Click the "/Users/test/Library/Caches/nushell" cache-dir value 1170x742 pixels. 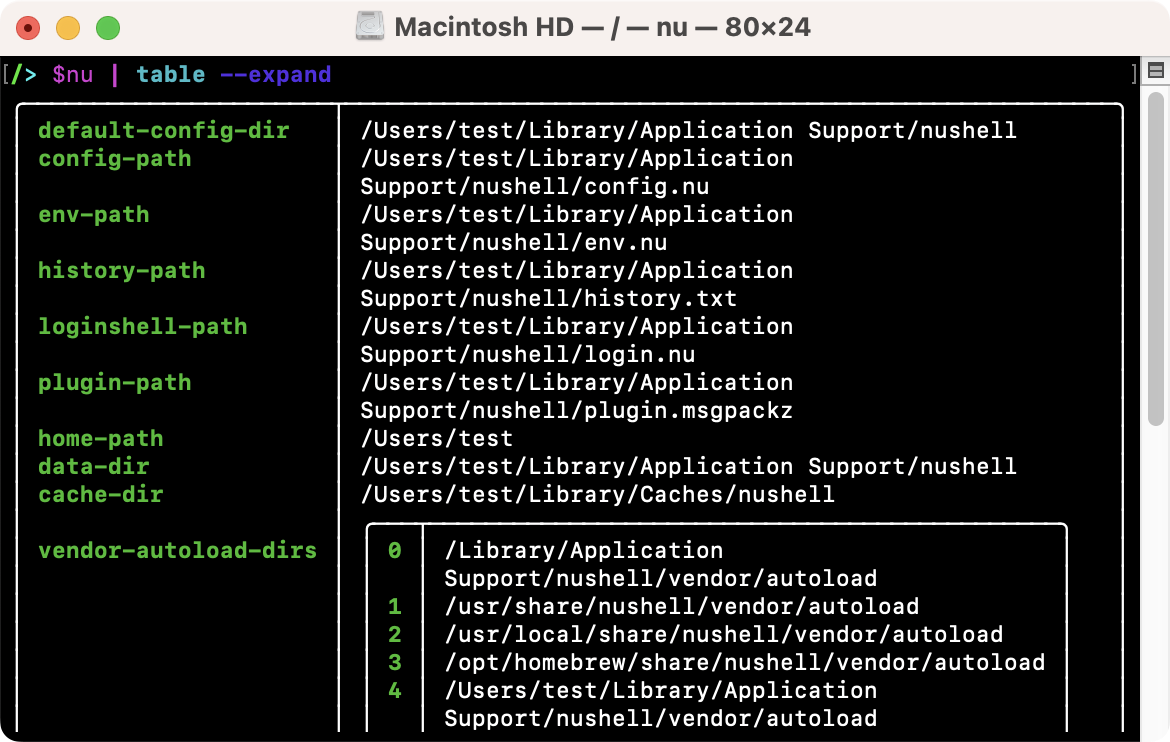597,495
